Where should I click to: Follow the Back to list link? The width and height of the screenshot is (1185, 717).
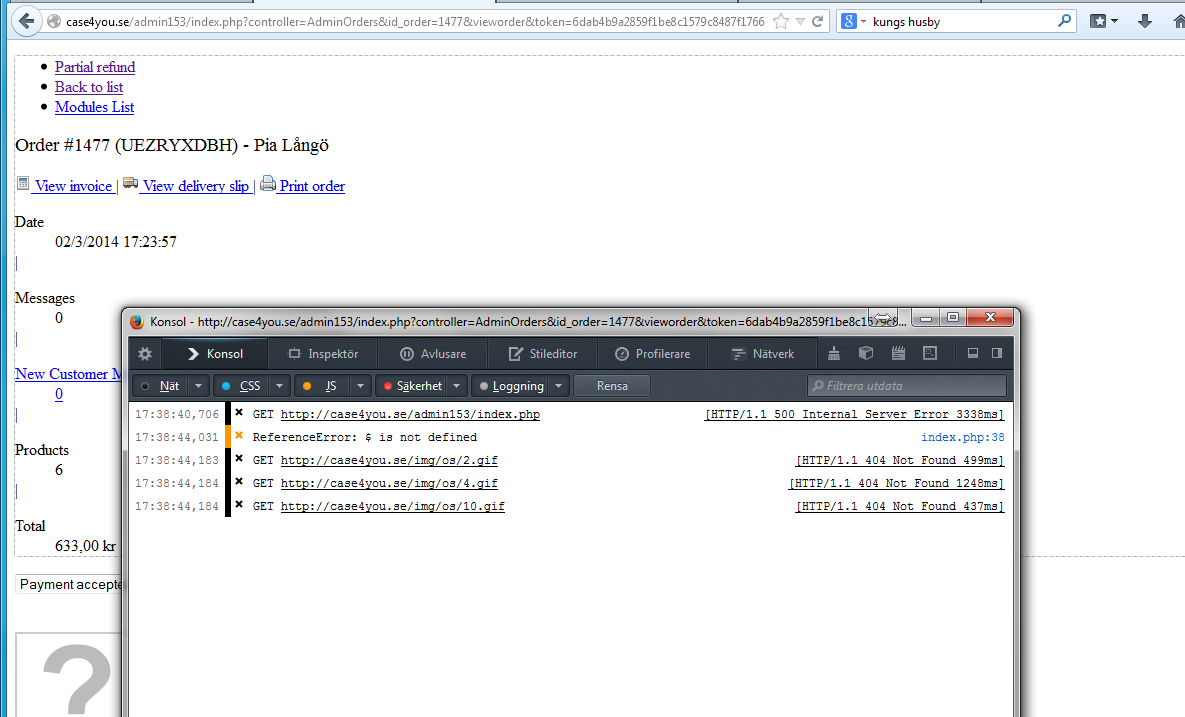(88, 87)
